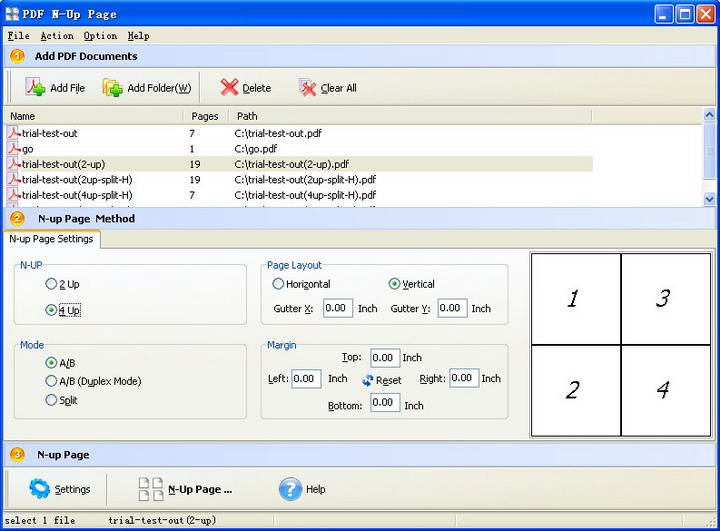Image resolution: width=720 pixels, height=531 pixels.
Task: Click layout preview cell 3
Action: click(x=666, y=299)
